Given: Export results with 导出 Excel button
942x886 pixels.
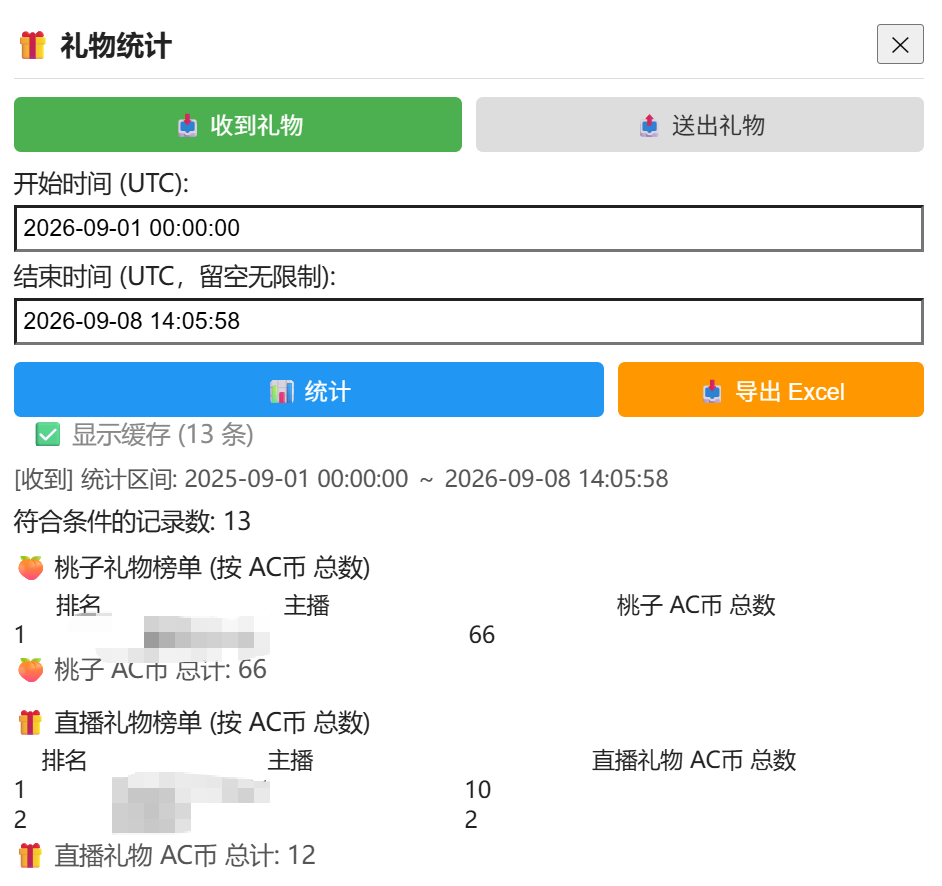Looking at the screenshot, I should click(x=771, y=389).
